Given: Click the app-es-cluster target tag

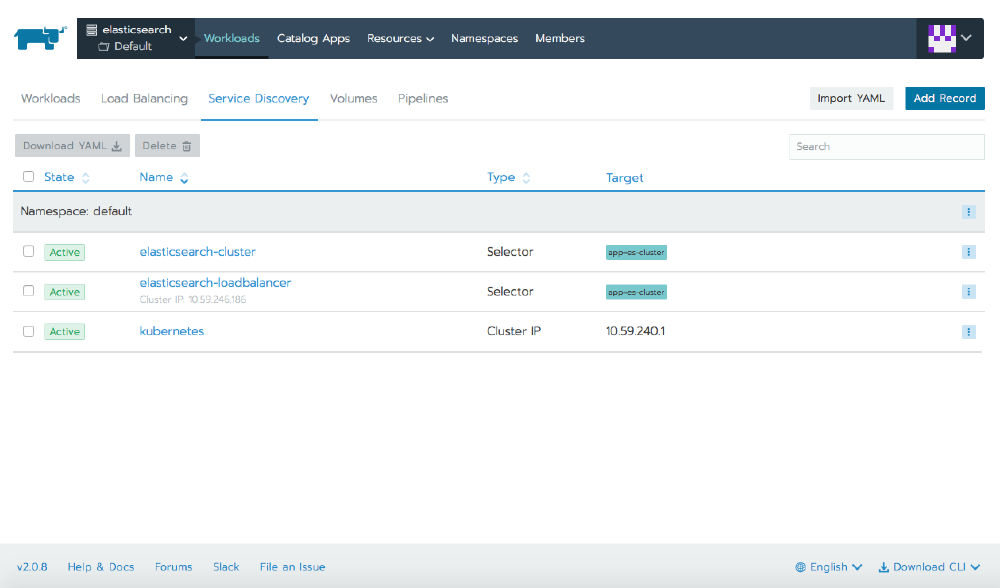Looking at the screenshot, I should pos(636,252).
